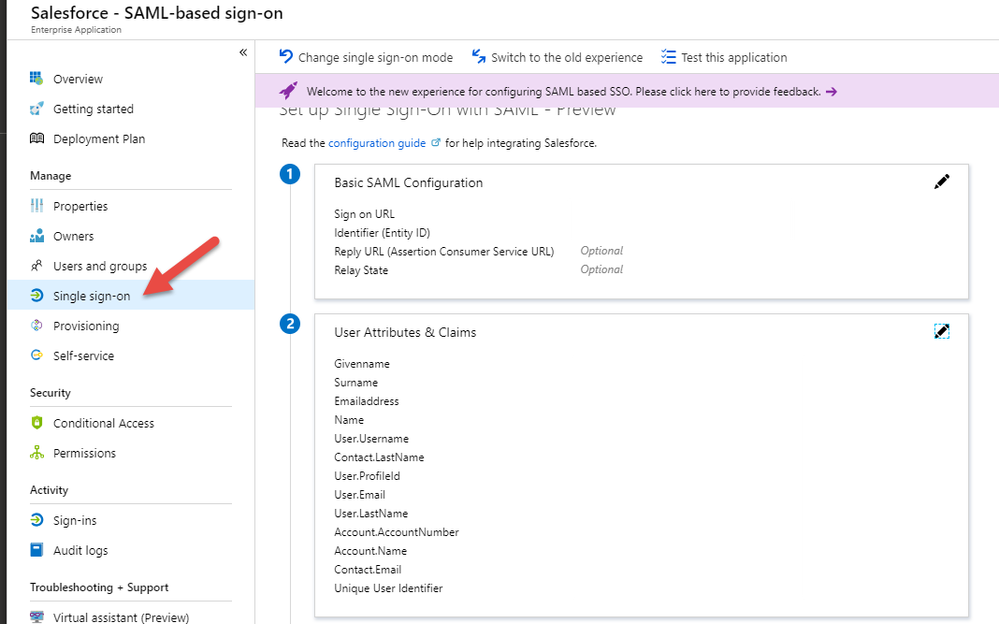Screen dimensions: 999x624
Task: Click the Self-service icon
Action: pos(36,355)
